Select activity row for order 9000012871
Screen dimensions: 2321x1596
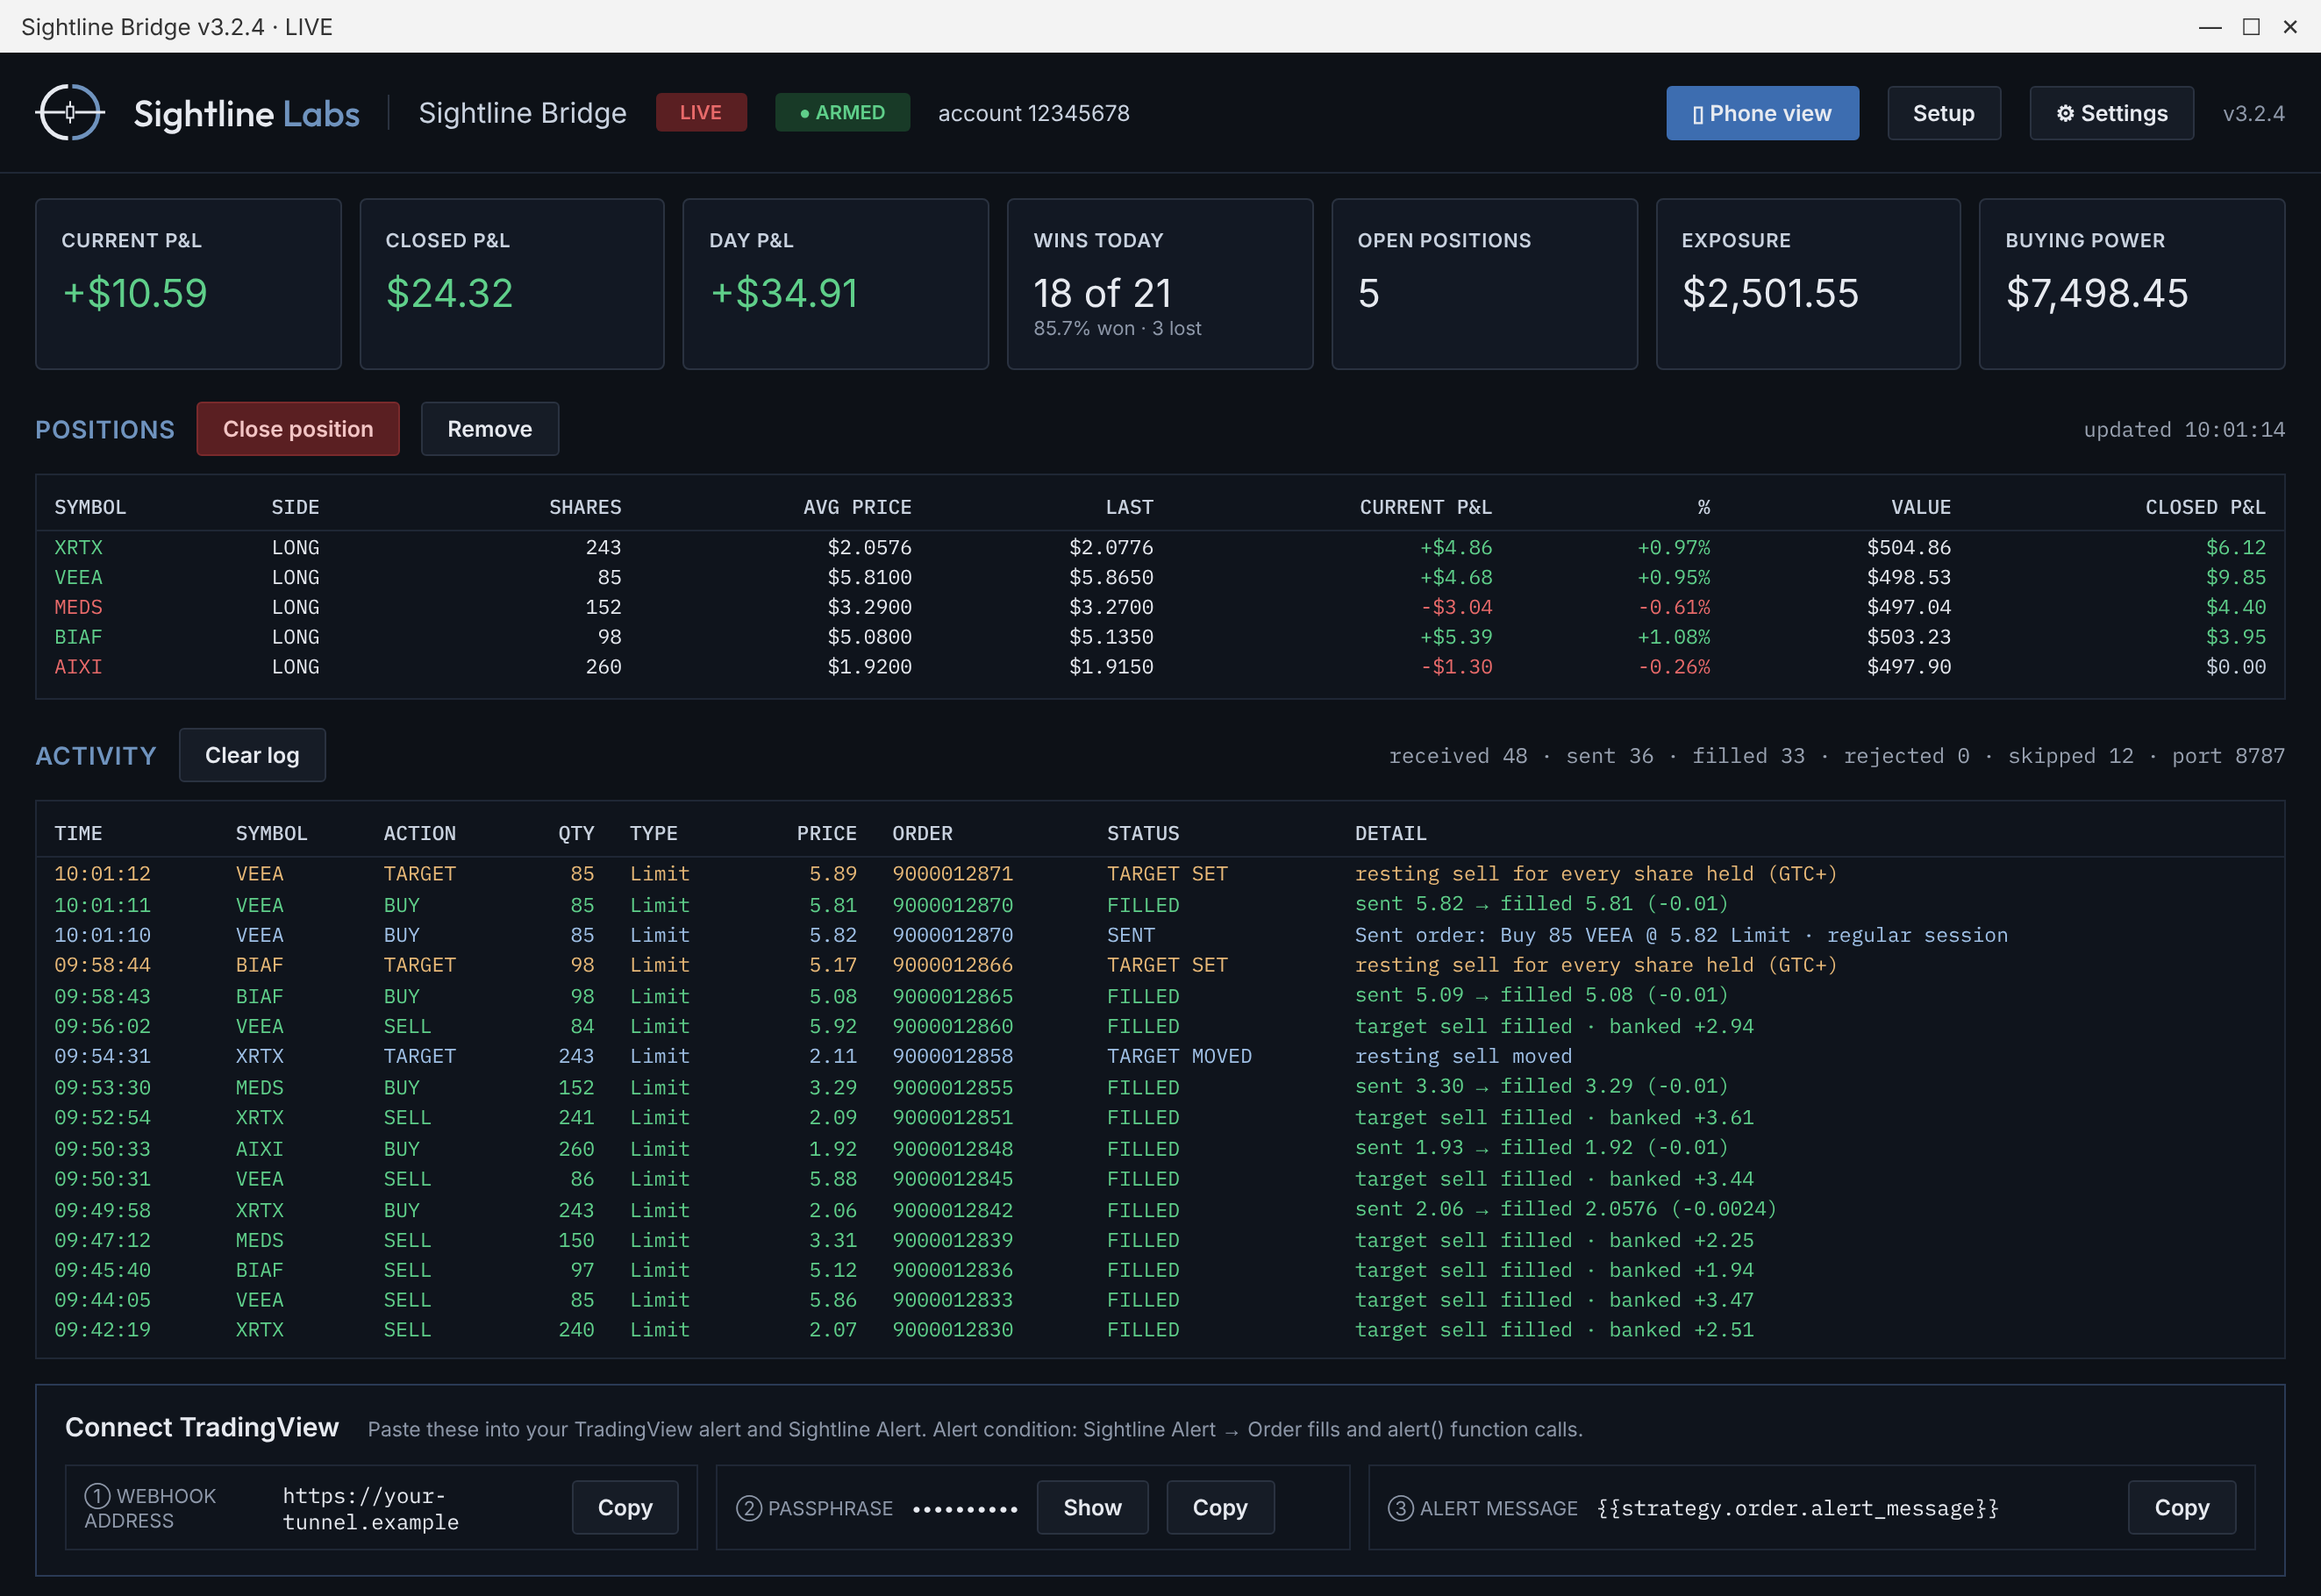1160,874
